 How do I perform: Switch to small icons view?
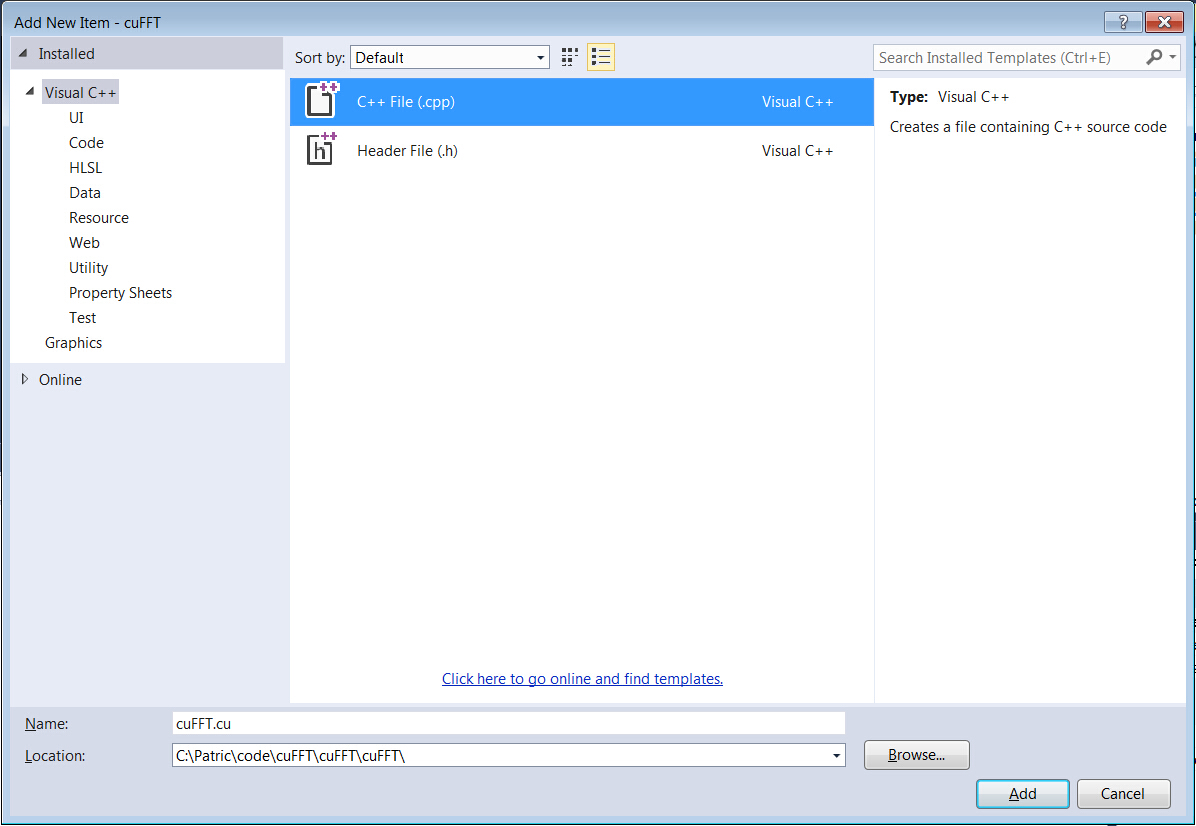[x=570, y=57]
